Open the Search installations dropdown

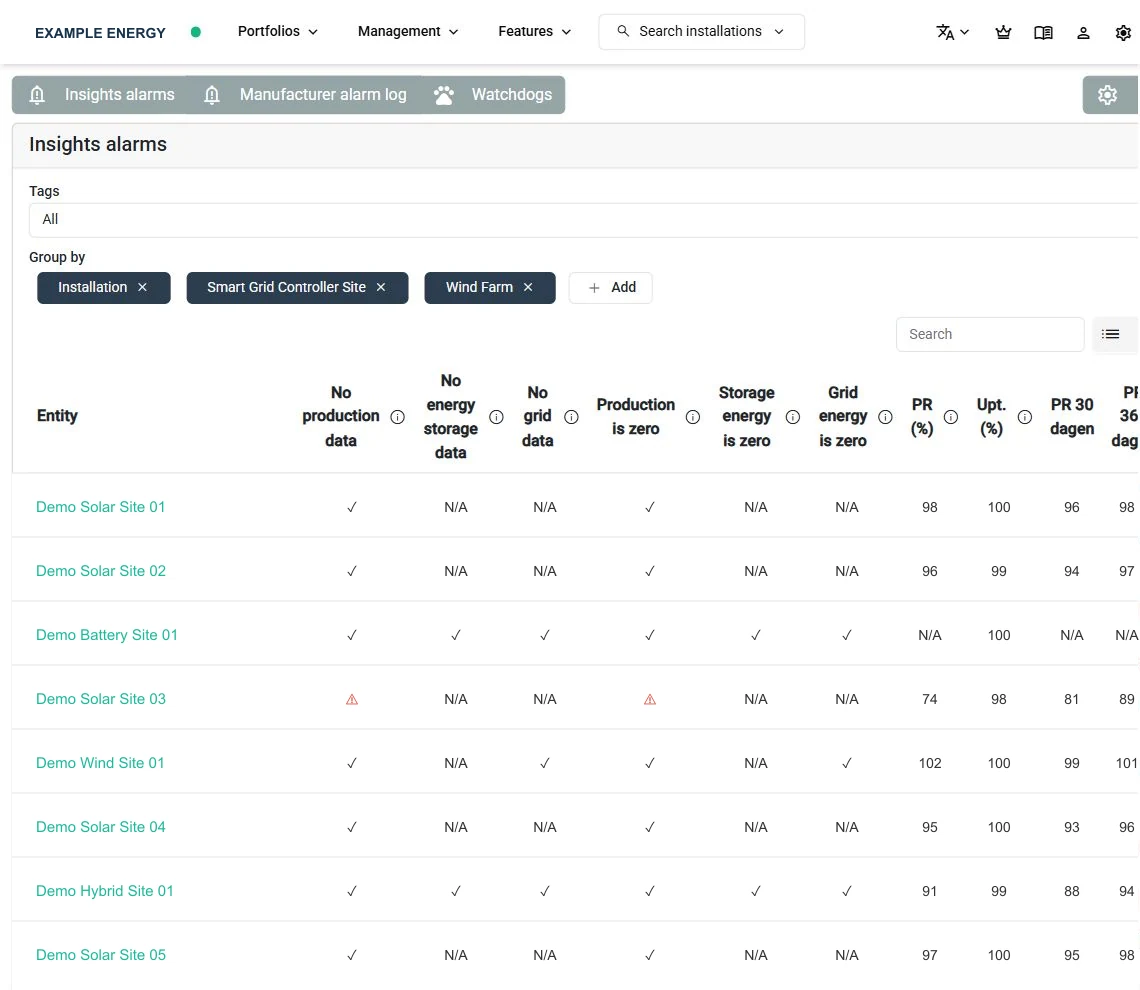pos(702,32)
